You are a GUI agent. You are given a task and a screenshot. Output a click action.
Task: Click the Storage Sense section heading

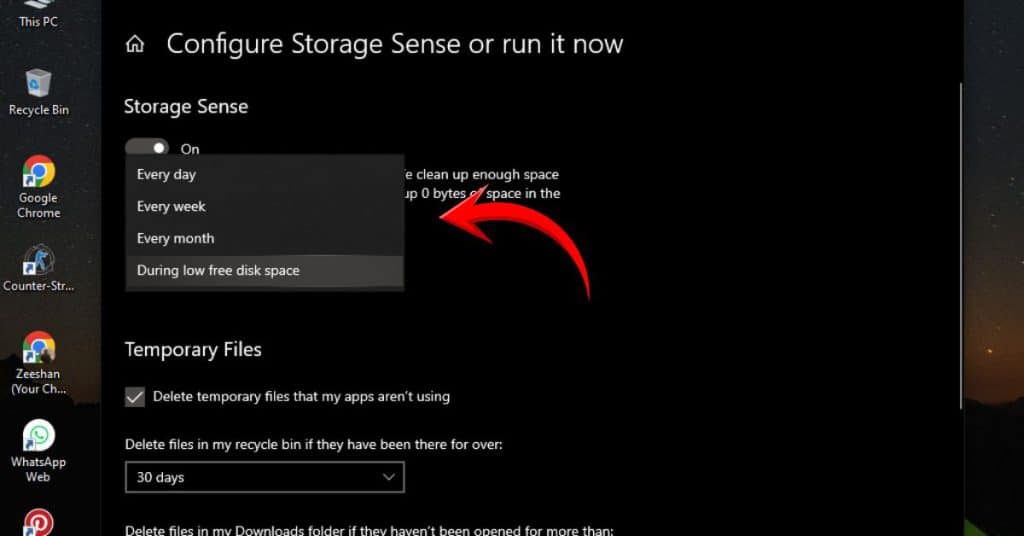coord(186,107)
